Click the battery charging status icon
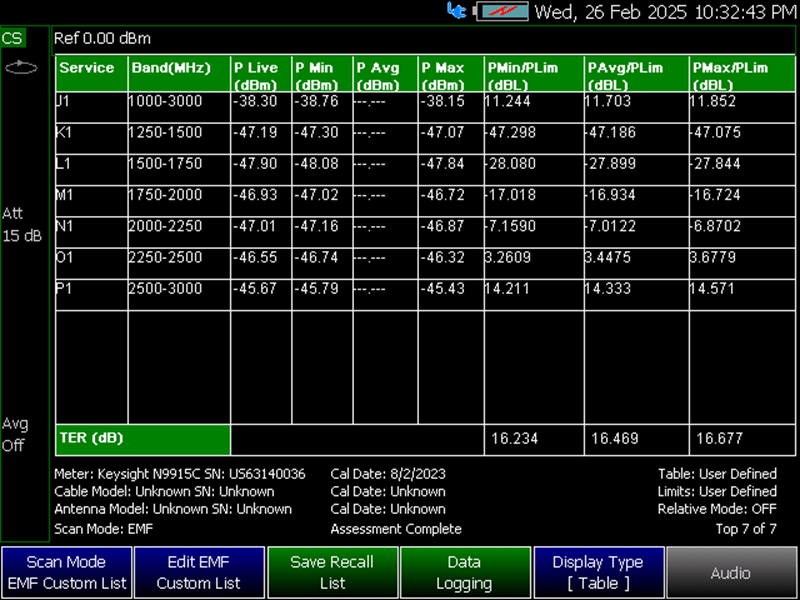 (502, 11)
